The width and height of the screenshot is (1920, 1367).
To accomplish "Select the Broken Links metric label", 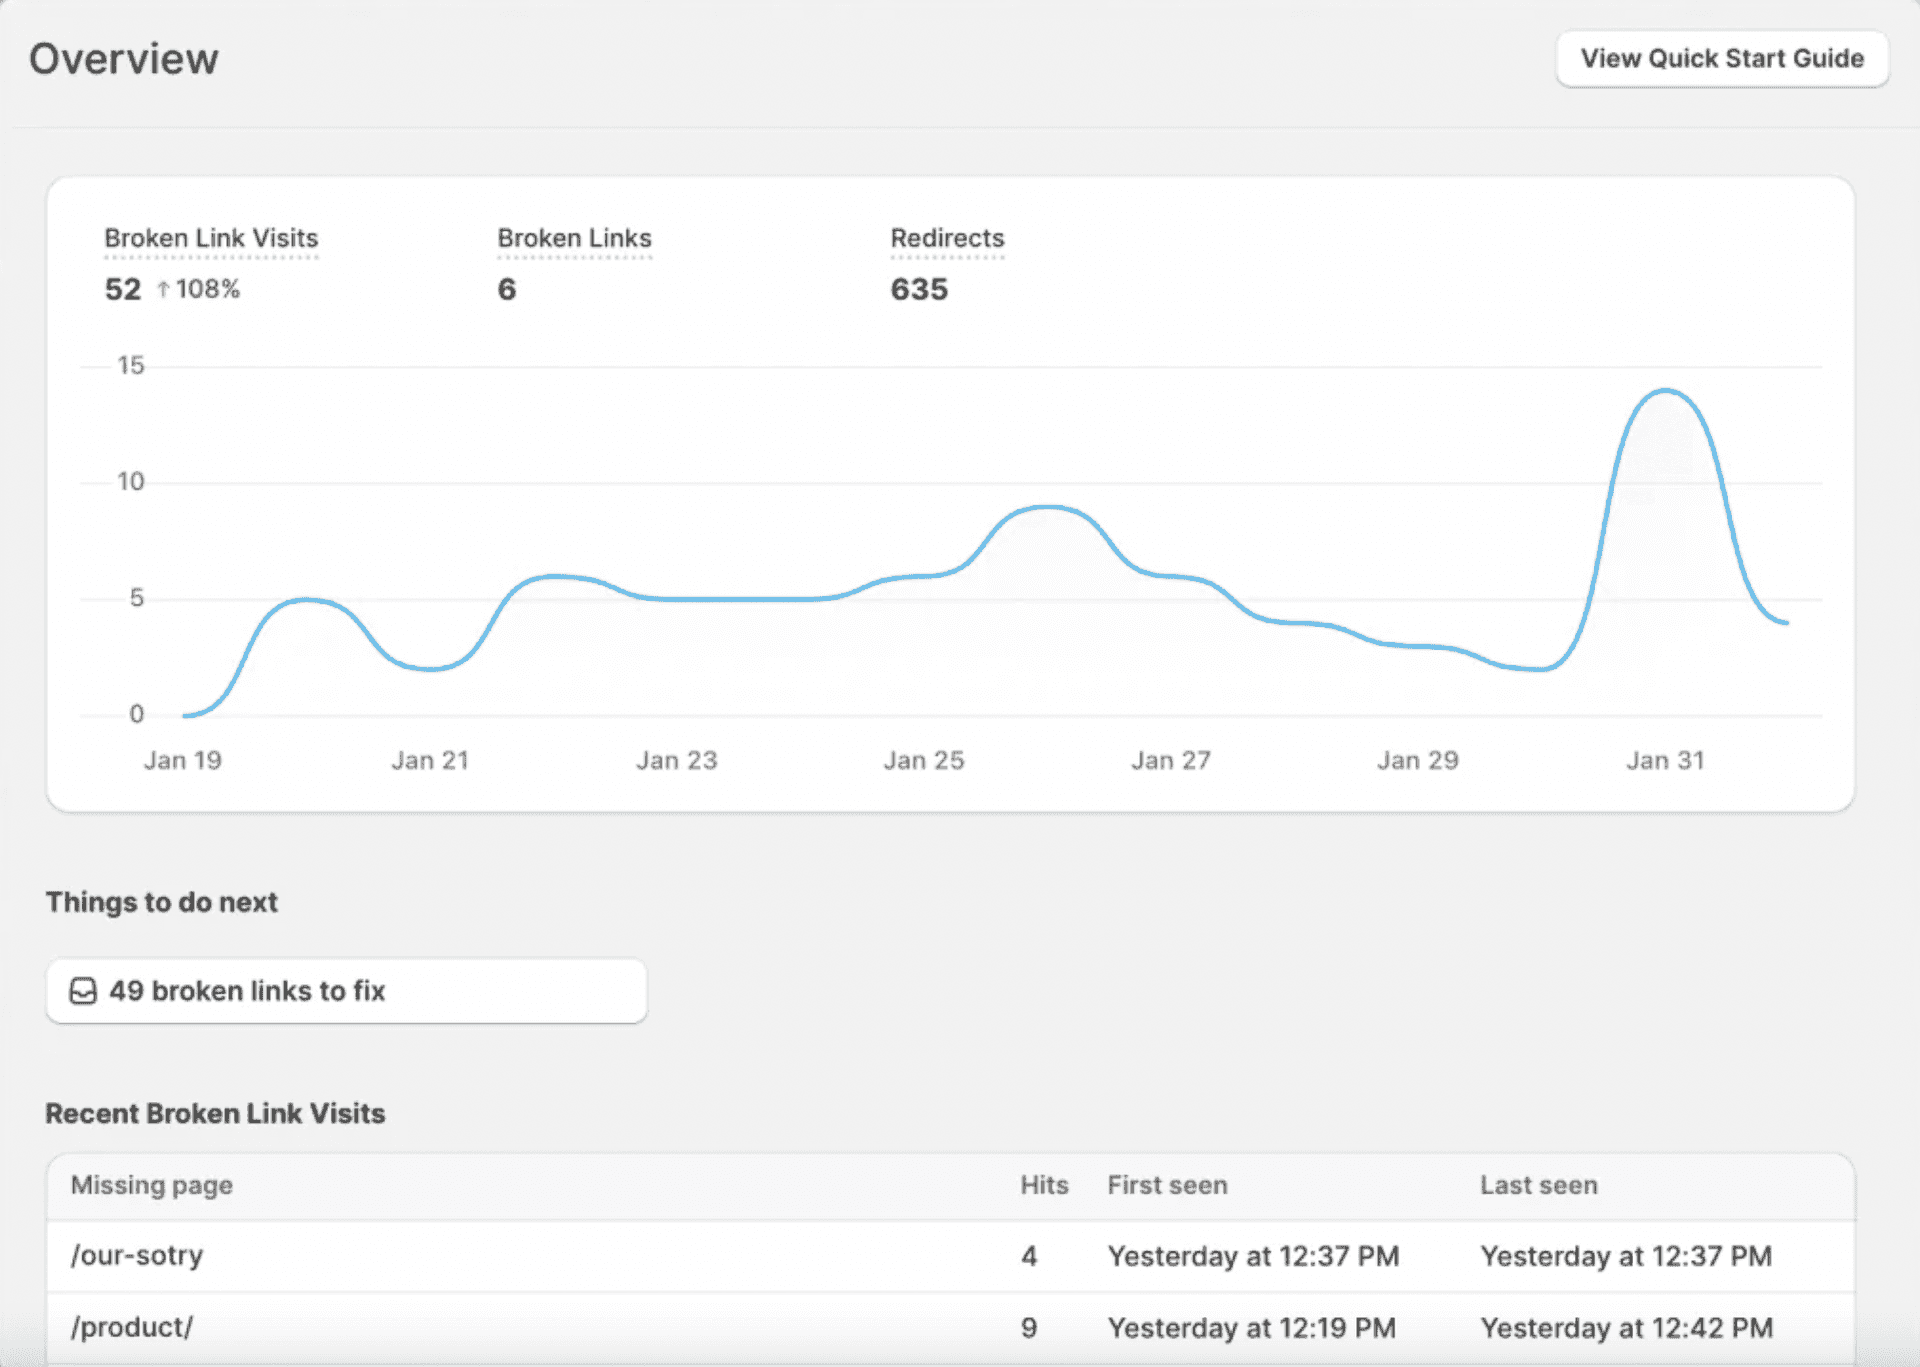I will [574, 238].
